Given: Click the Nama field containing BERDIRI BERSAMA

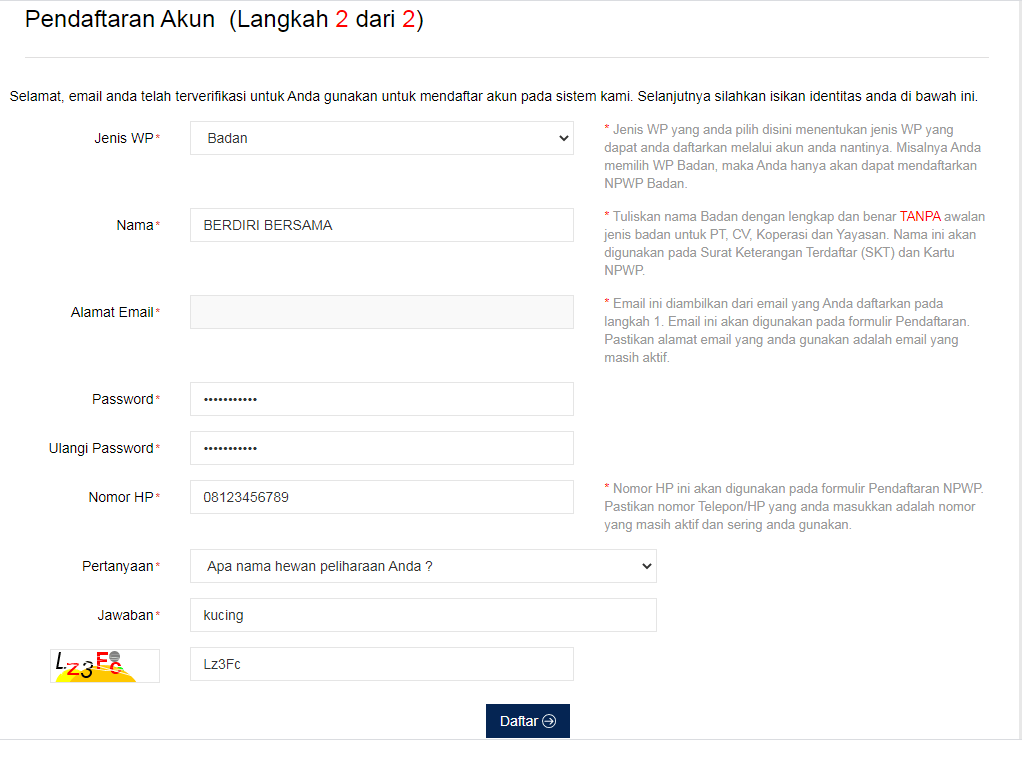Looking at the screenshot, I should click(x=380, y=224).
